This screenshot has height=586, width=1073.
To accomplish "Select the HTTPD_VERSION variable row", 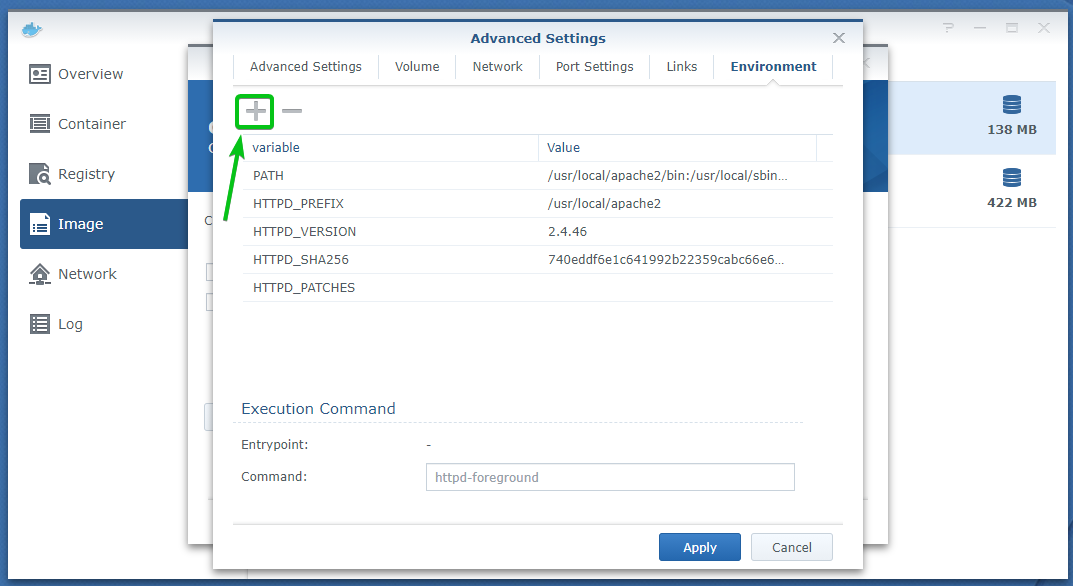I will pos(537,232).
